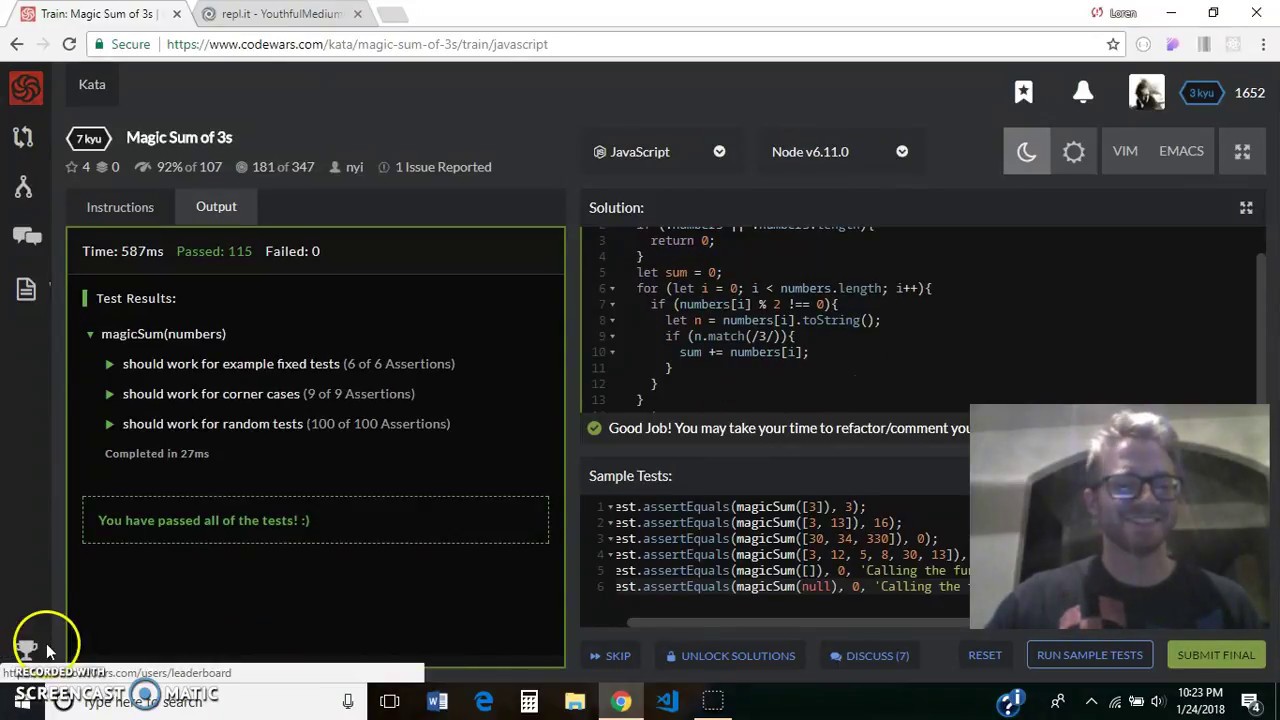Image resolution: width=1280 pixels, height=720 pixels.
Task: Fold code at line 9 arrow
Action: (613, 337)
